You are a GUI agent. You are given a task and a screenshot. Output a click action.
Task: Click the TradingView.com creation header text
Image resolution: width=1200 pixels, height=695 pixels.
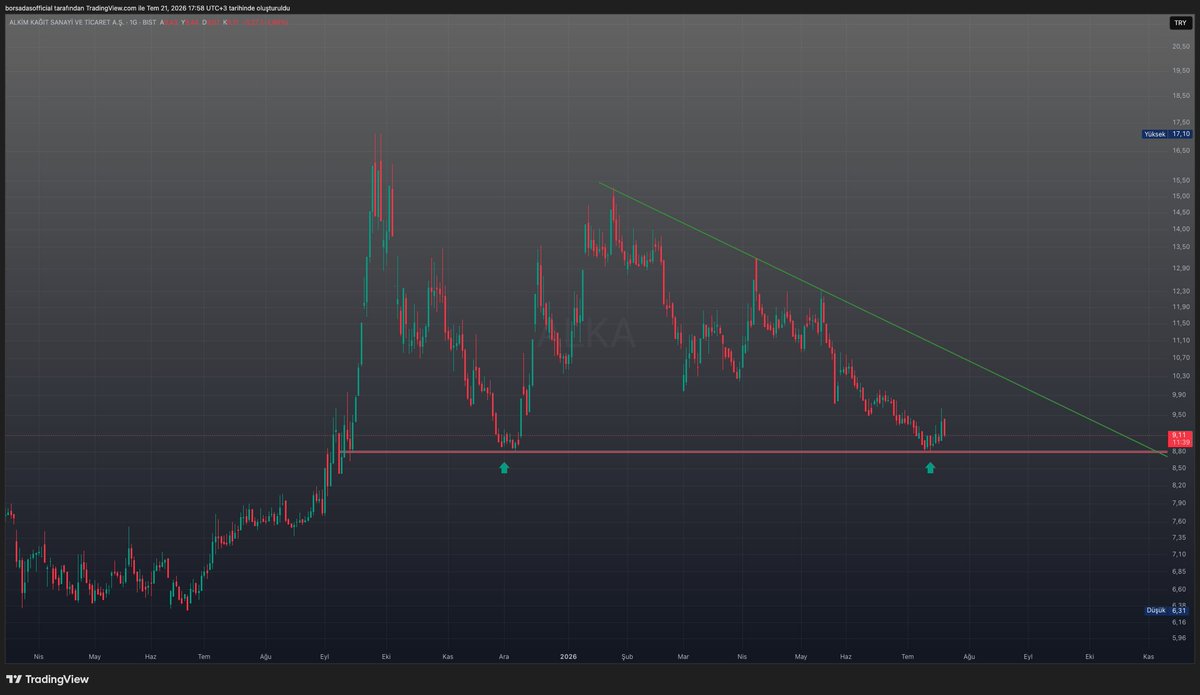[x=149, y=7]
